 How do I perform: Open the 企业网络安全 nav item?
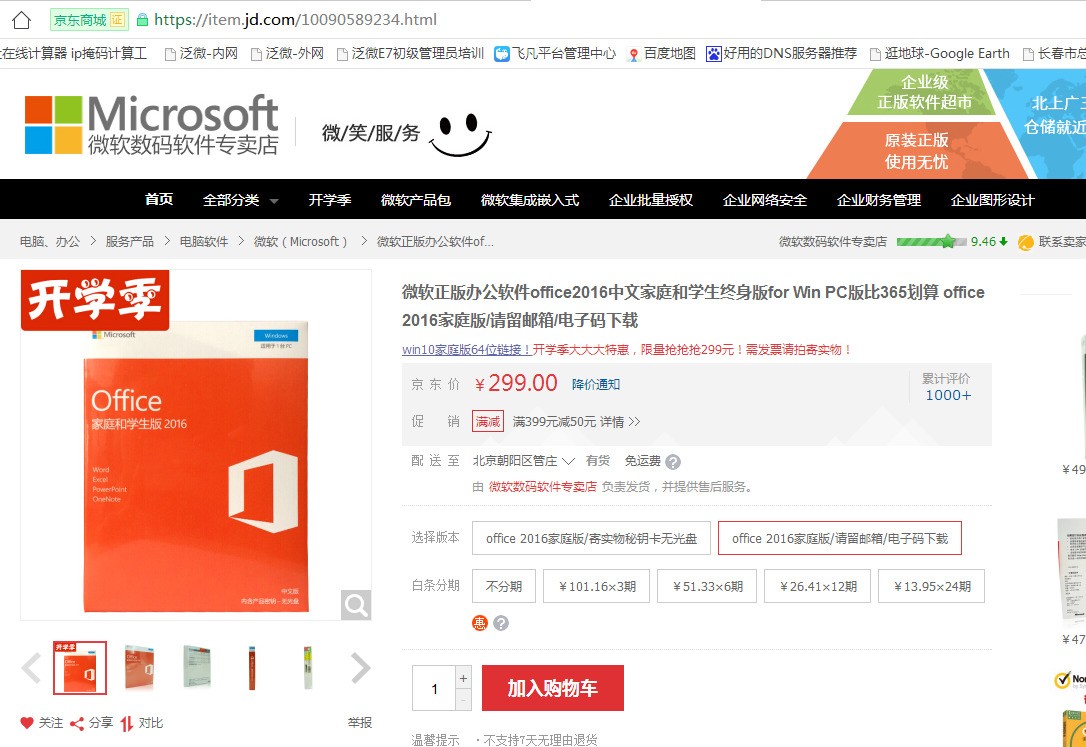[765, 200]
